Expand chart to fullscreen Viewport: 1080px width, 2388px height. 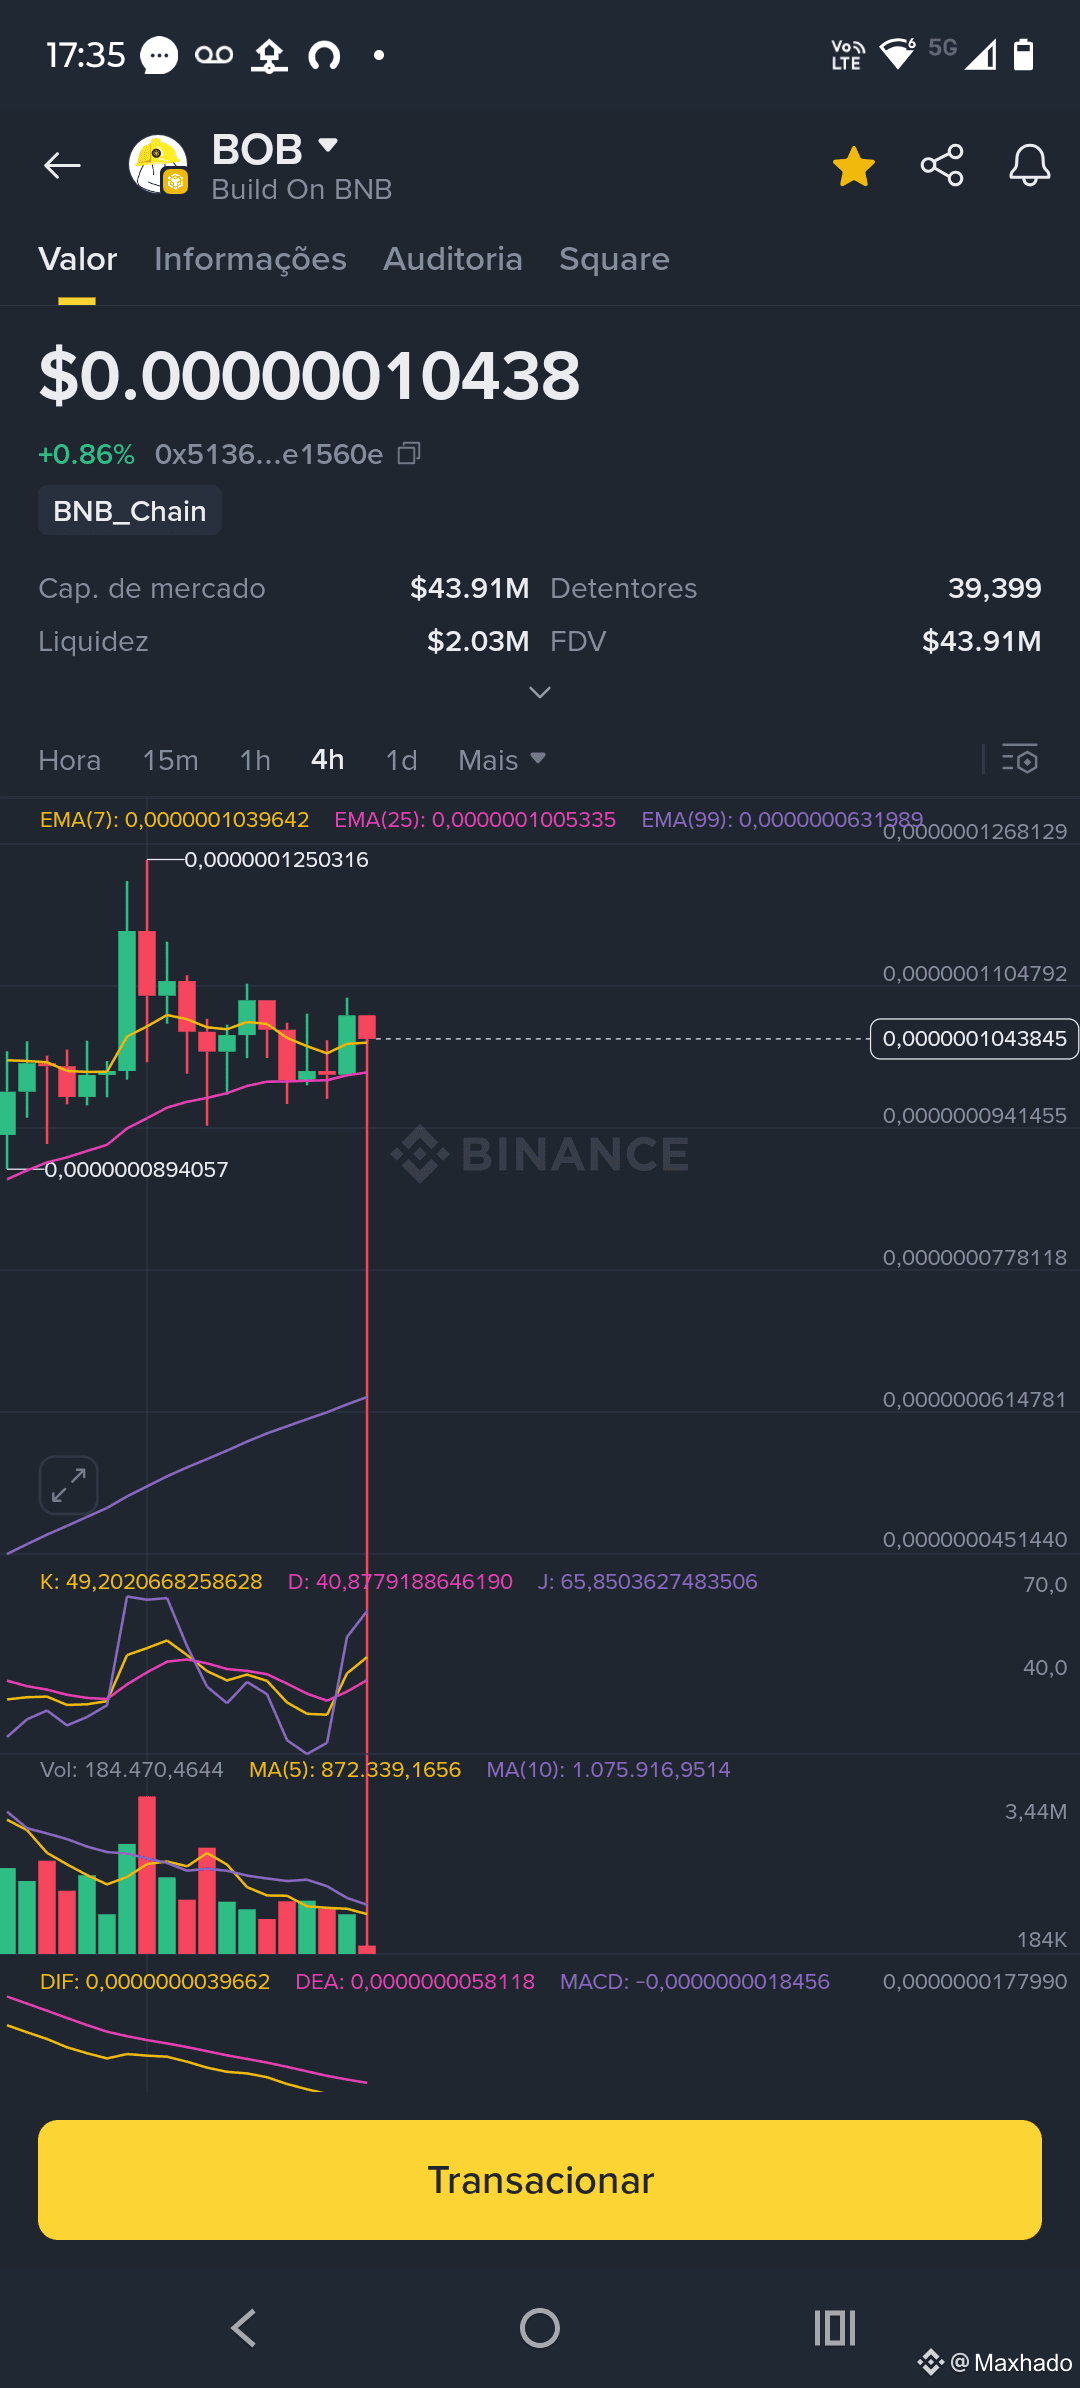click(x=68, y=1485)
